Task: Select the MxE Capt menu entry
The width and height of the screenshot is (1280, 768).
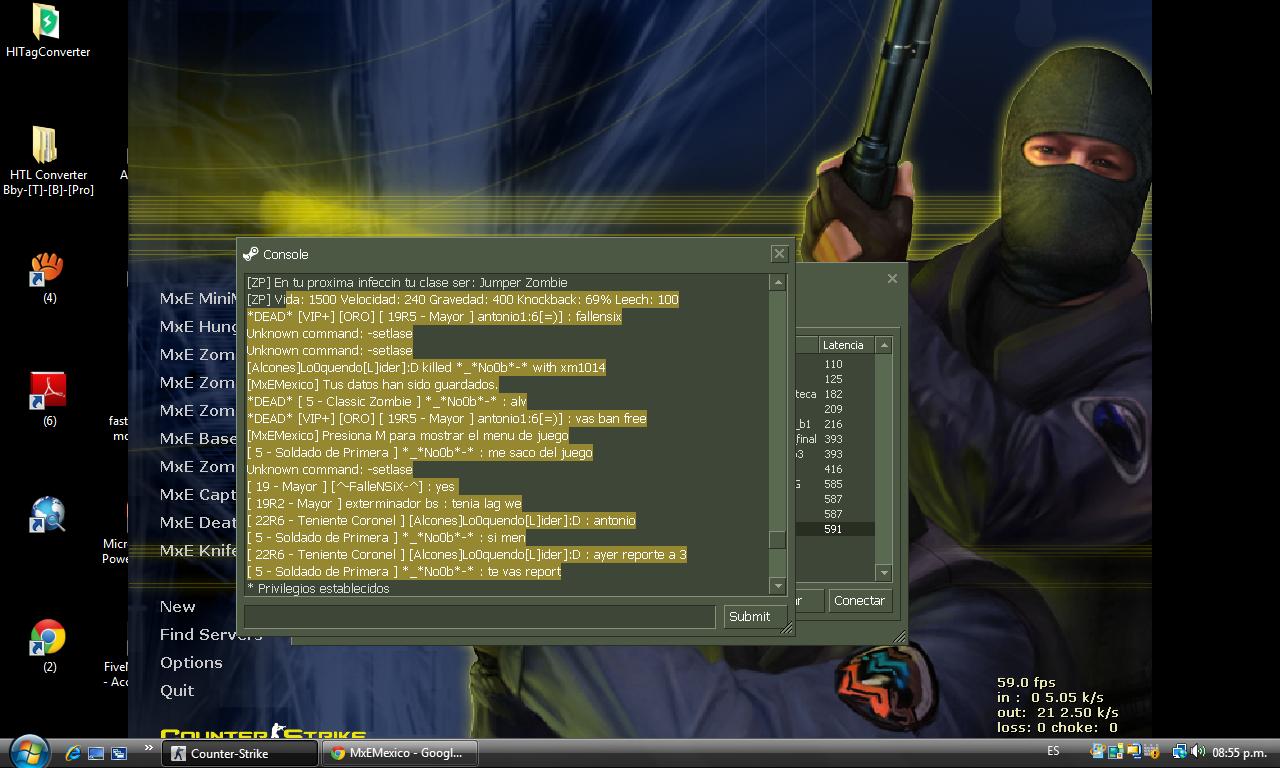Action: [x=198, y=494]
